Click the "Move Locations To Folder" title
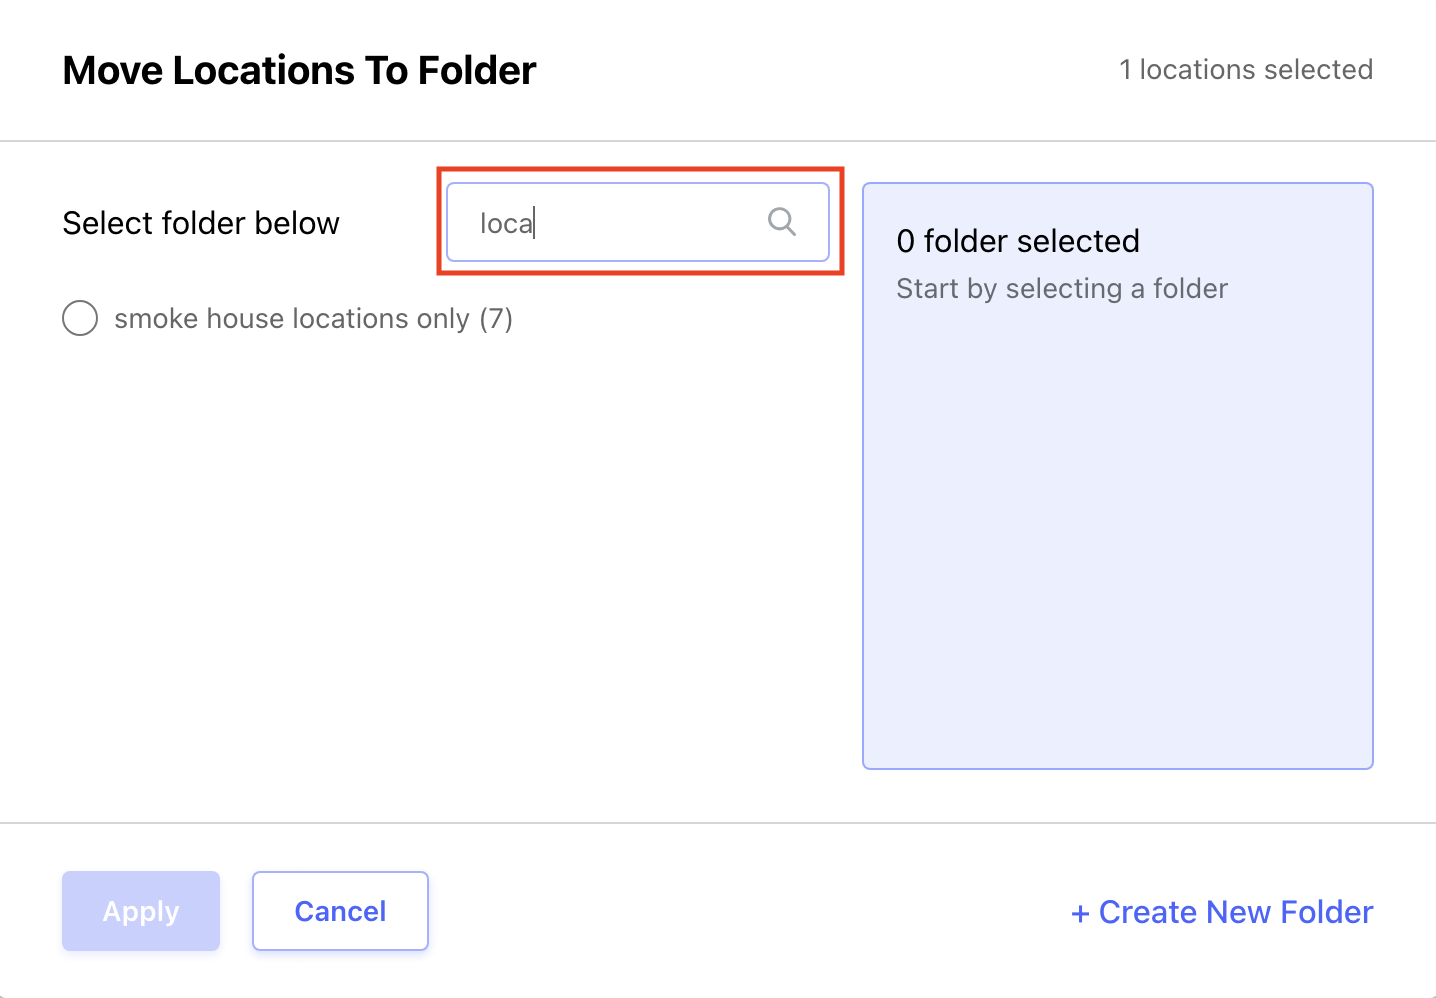The image size is (1436, 998). tap(299, 71)
